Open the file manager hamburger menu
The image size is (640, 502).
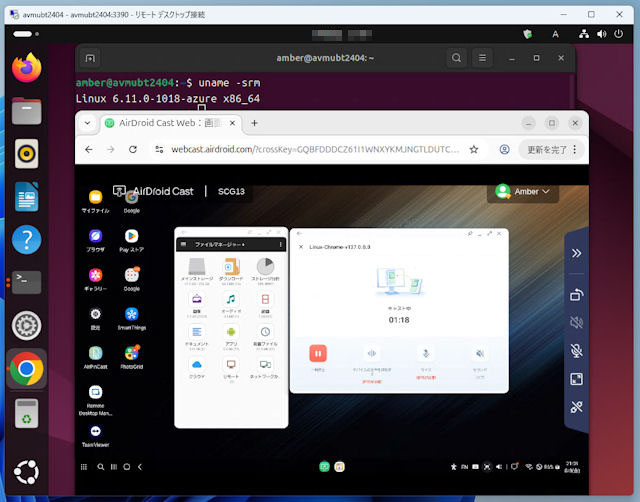183,244
